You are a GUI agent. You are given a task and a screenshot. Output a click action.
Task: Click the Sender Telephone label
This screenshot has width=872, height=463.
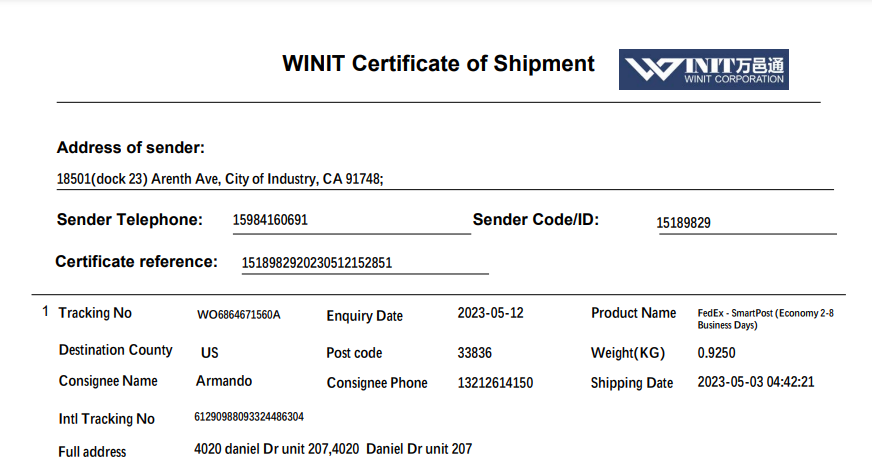pos(130,220)
